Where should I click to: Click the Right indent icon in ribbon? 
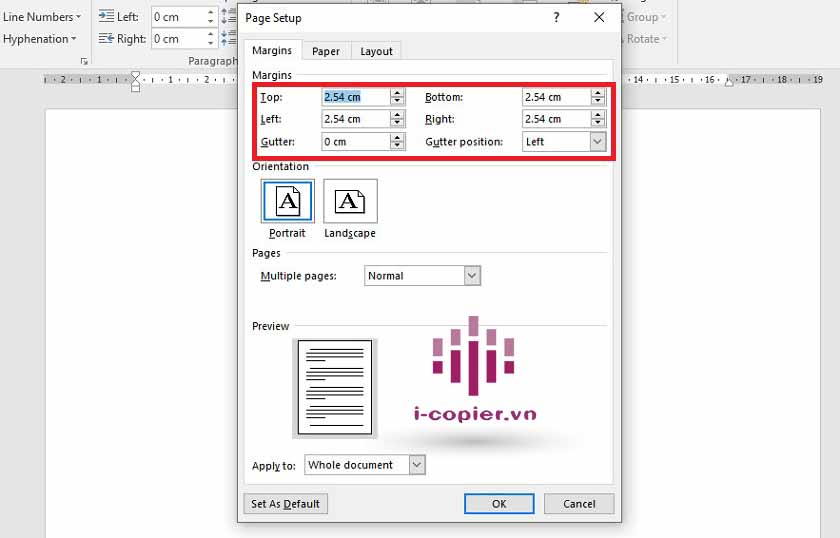[x=107, y=39]
